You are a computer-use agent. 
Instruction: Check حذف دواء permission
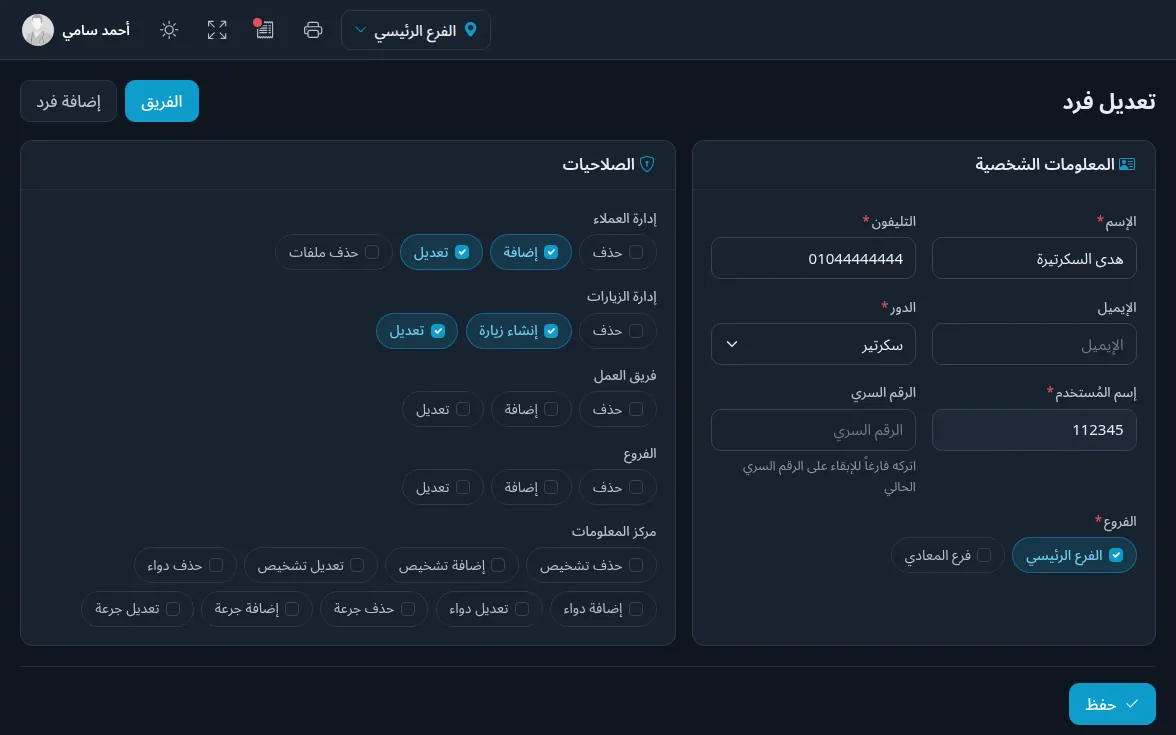pyautogui.click(x=216, y=565)
